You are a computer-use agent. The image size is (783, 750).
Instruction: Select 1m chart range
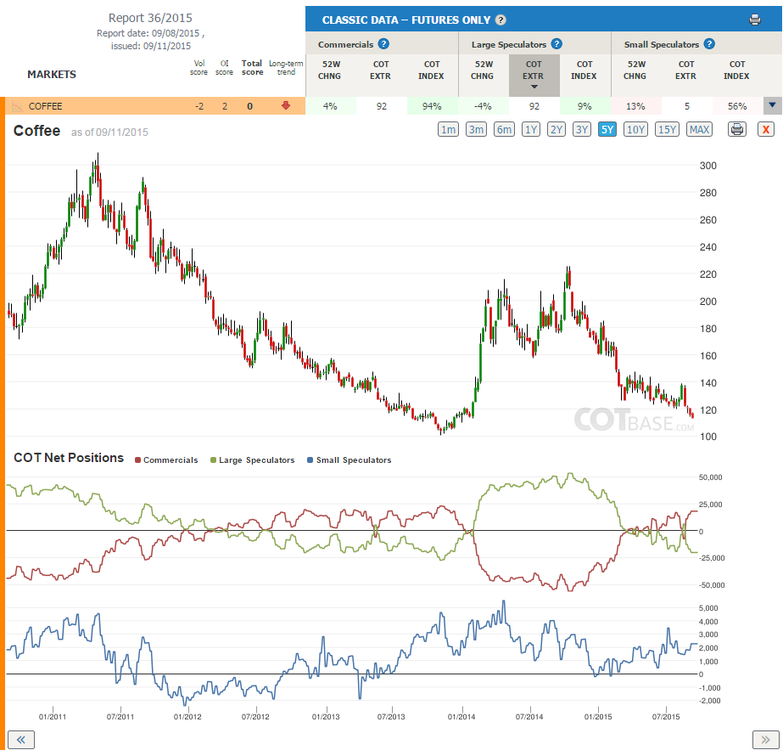tap(448, 130)
